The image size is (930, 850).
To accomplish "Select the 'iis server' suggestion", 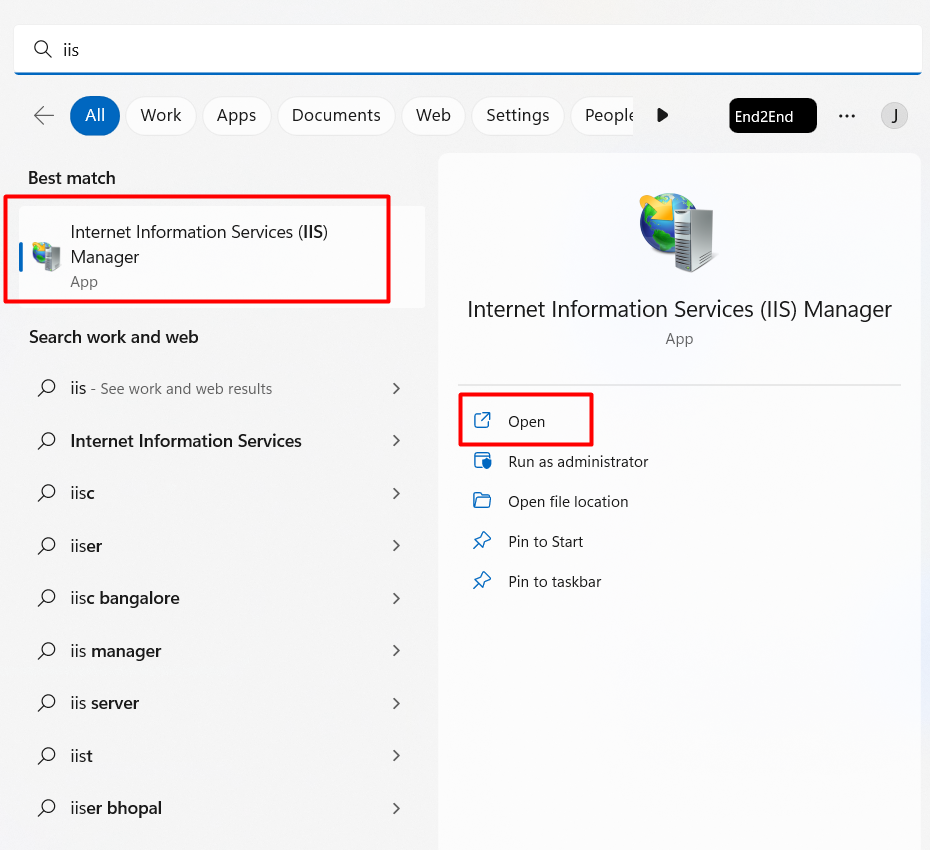I will 222,703.
